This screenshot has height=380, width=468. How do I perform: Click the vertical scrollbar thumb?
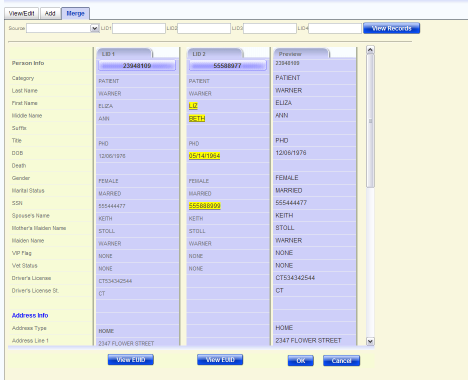click(x=370, y=121)
